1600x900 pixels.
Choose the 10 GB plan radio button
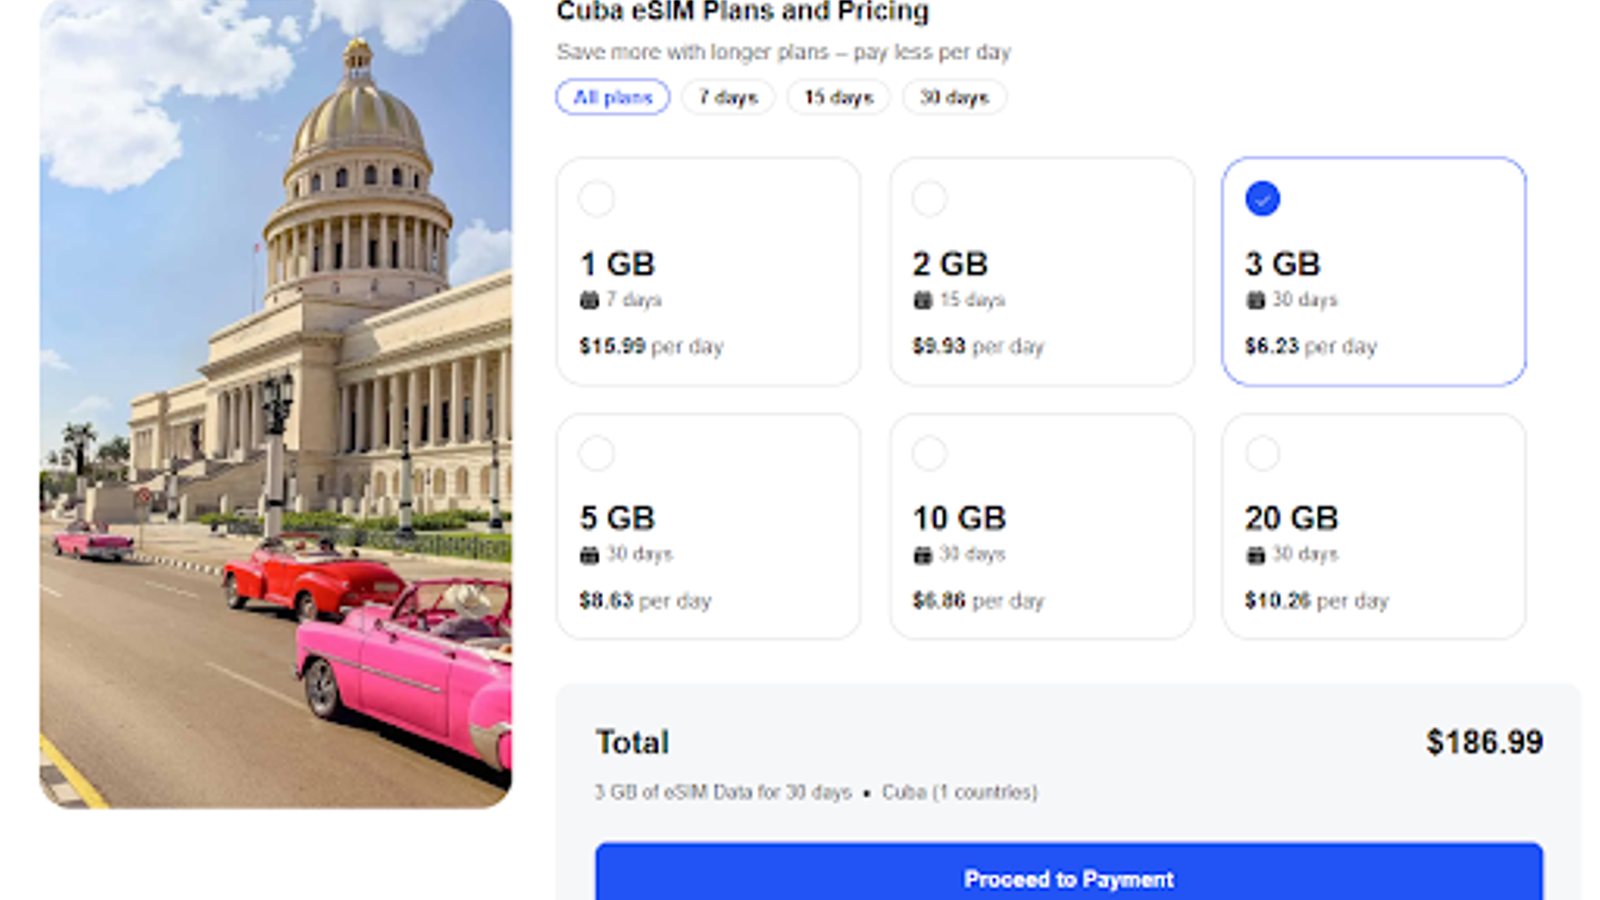point(930,454)
